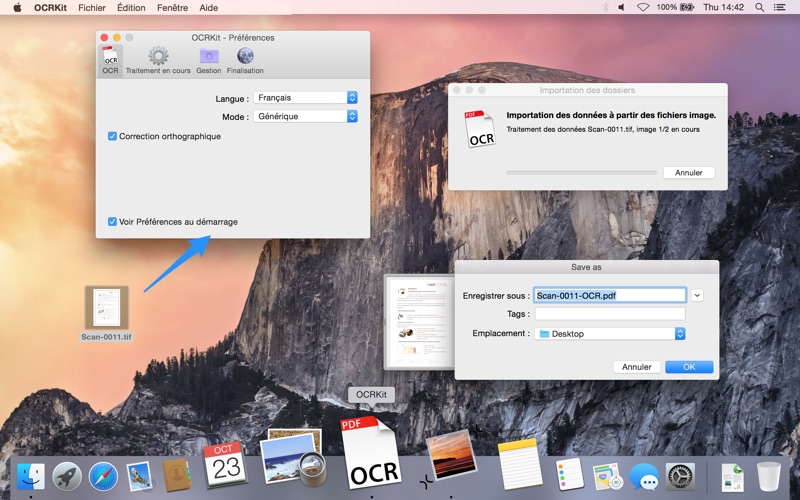Image resolution: width=800 pixels, height=500 pixels.
Task: Select the Scan-0011.tif file on the desktop
Action: 107,313
